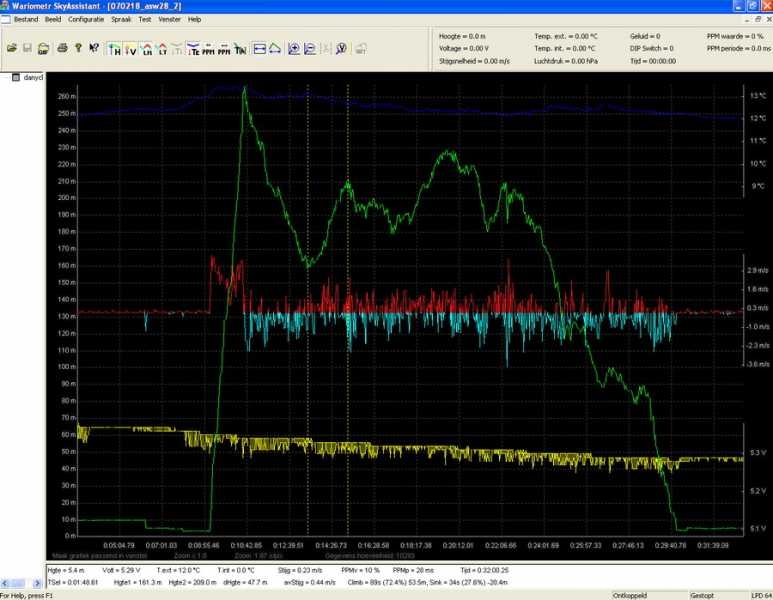The height and width of the screenshot is (600, 773).
Task: Open a log file with the folder icon
Action: (x=12, y=48)
